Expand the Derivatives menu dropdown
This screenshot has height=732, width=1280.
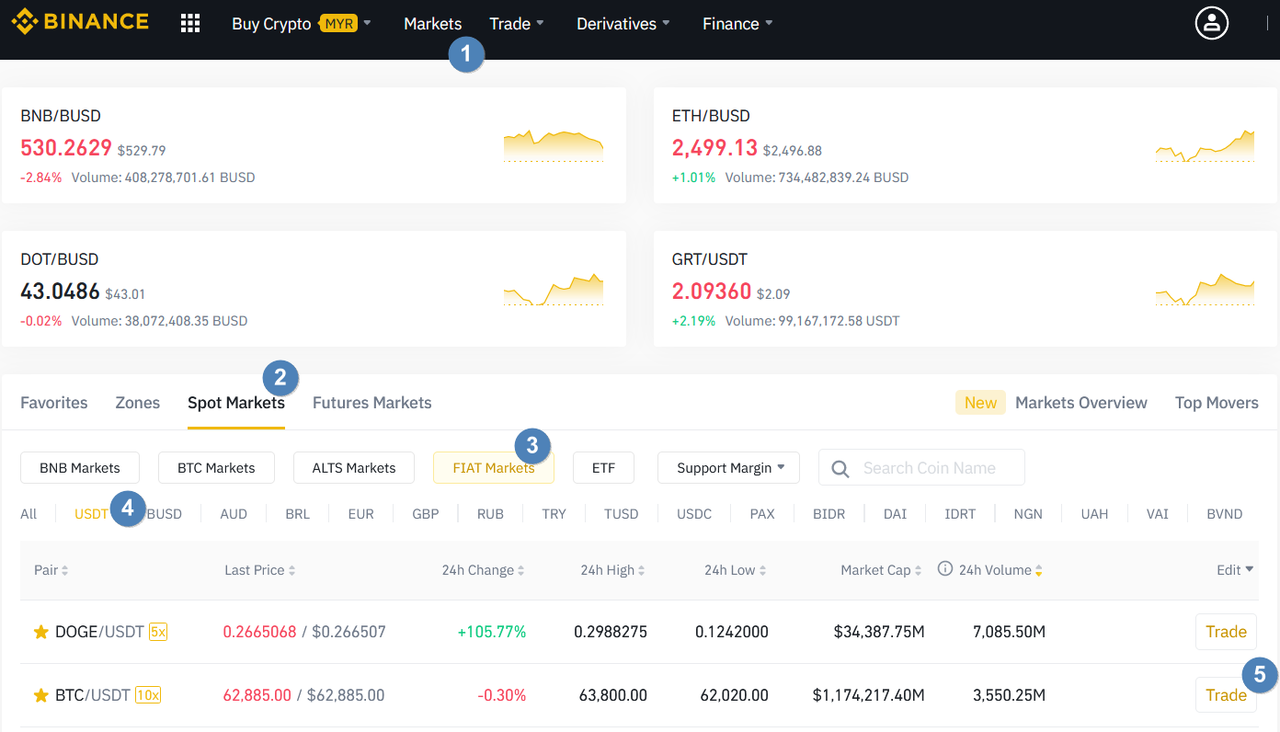click(623, 23)
